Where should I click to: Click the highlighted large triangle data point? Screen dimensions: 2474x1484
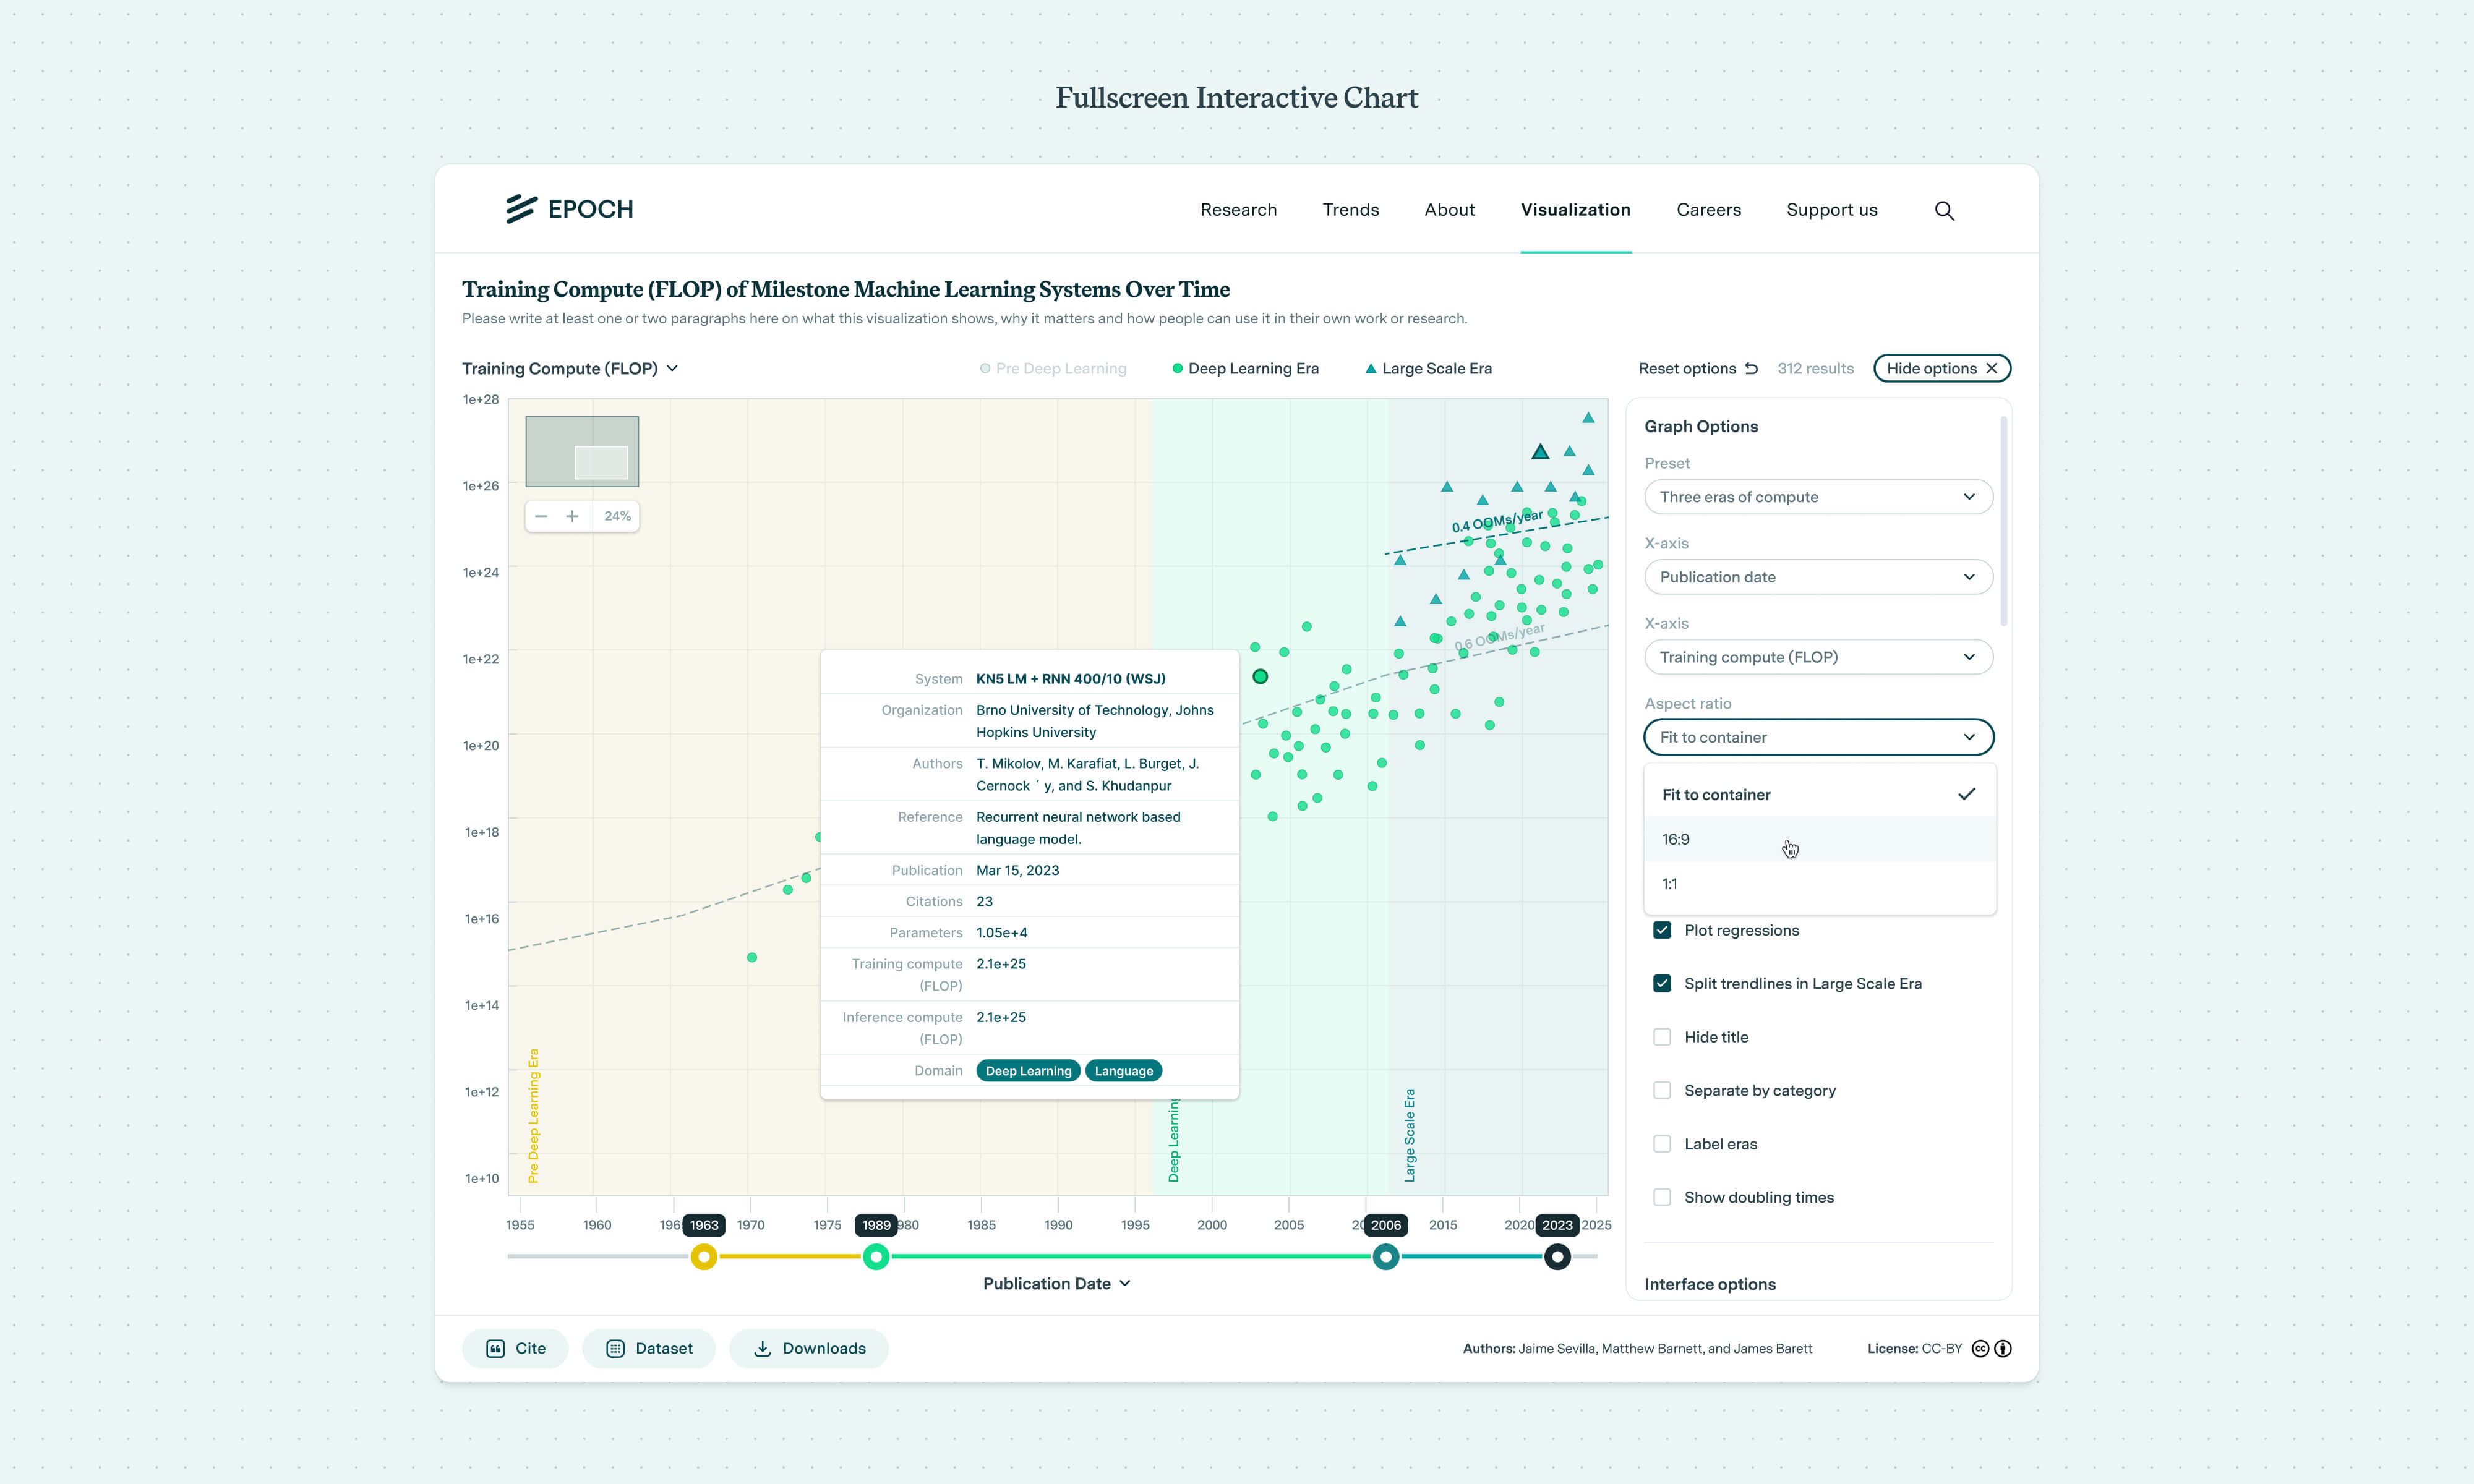click(x=1540, y=452)
